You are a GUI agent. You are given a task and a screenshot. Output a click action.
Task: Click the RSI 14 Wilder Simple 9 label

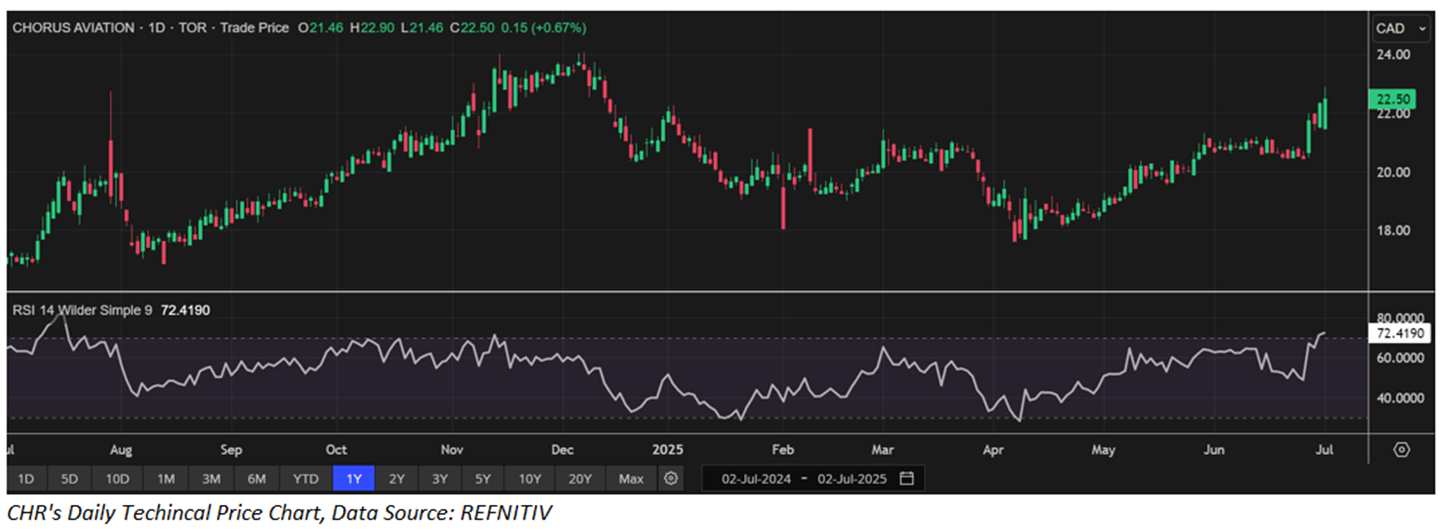coord(81,310)
